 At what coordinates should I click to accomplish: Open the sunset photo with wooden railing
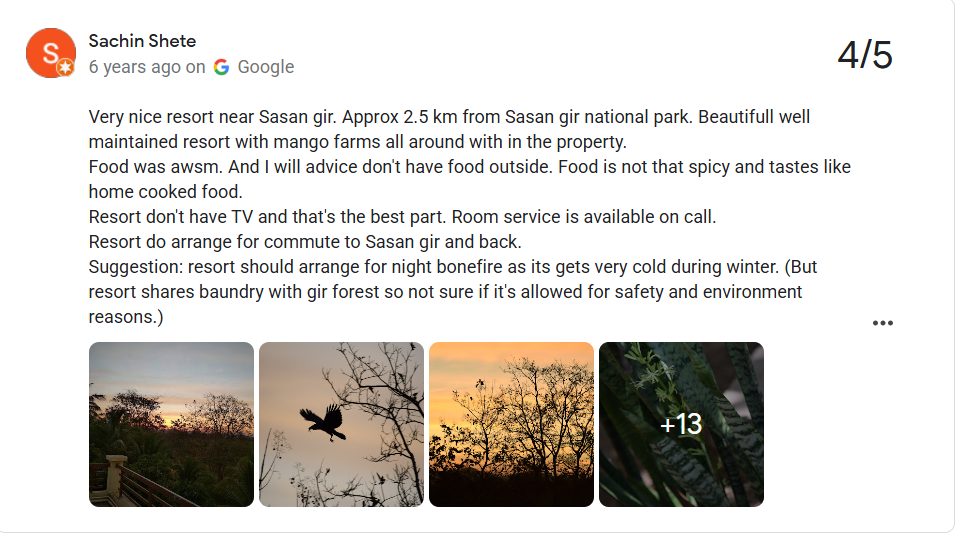[172, 424]
